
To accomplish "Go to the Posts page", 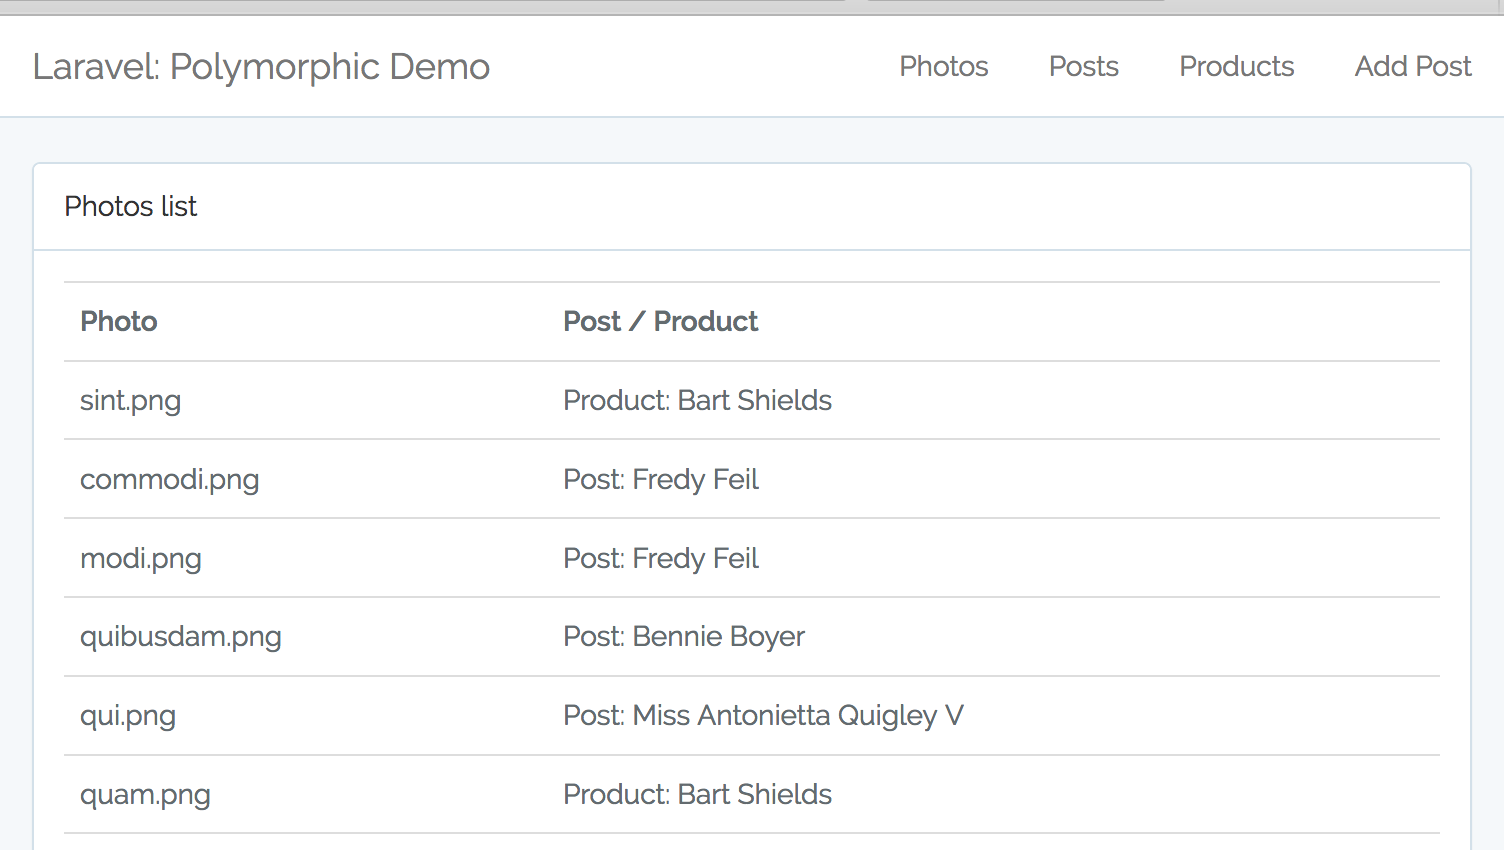I will pos(1083,66).
